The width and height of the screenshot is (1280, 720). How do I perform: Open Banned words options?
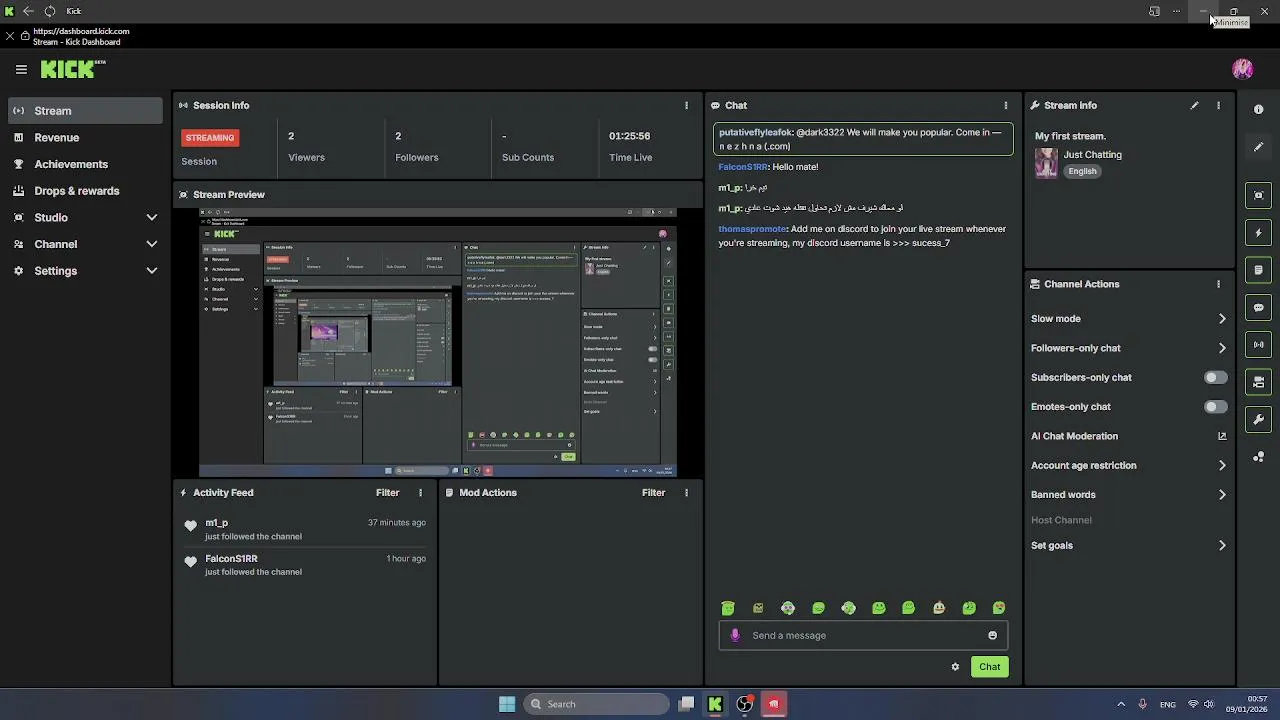pos(1128,494)
